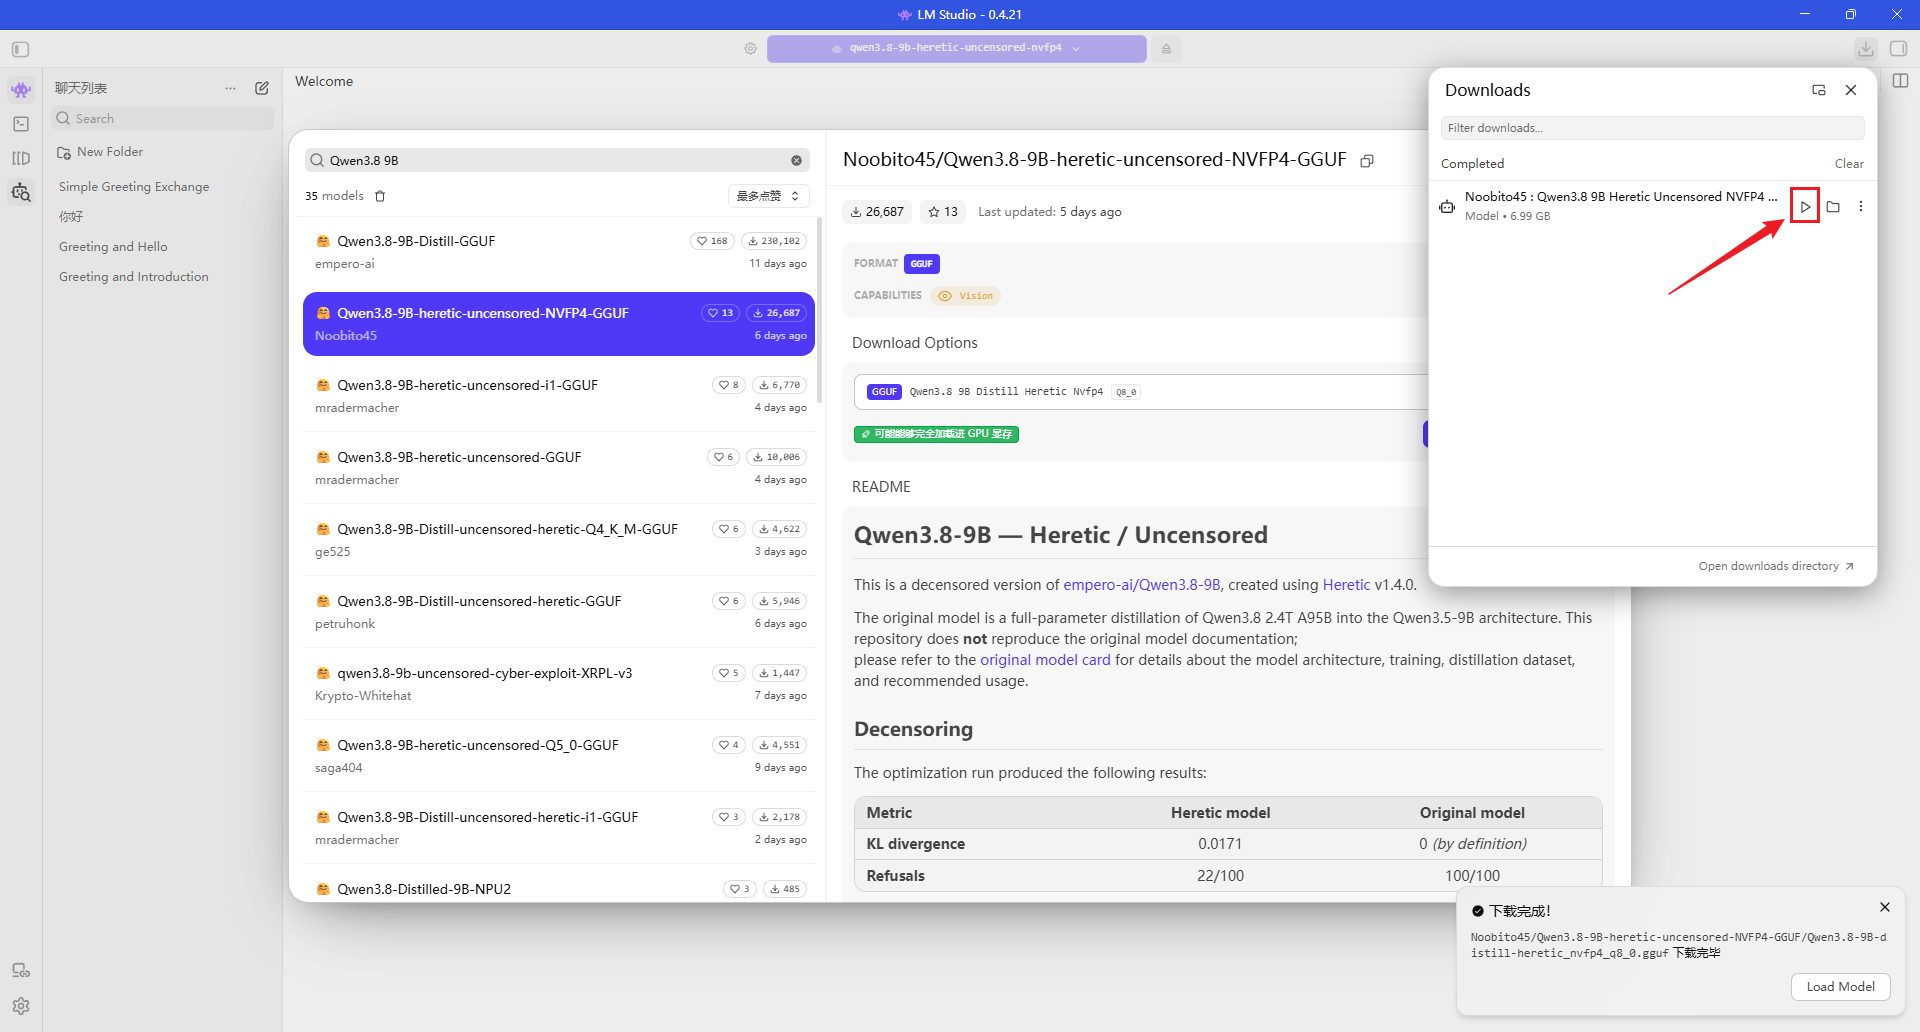Click the 26,687 downloads badge in header
Image resolution: width=1920 pixels, height=1032 pixels.
877,212
